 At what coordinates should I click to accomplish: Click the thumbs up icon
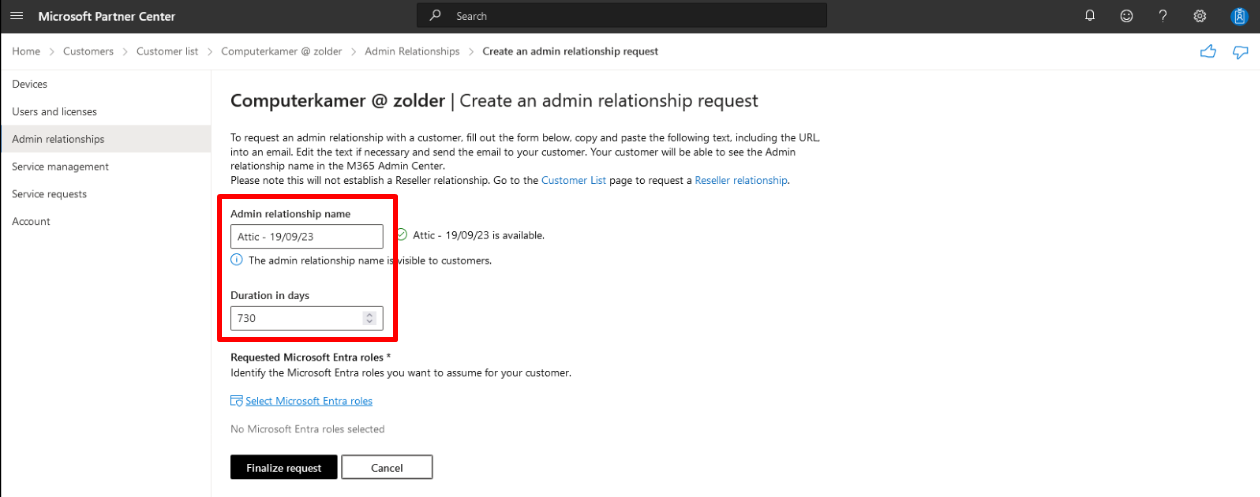point(1208,51)
